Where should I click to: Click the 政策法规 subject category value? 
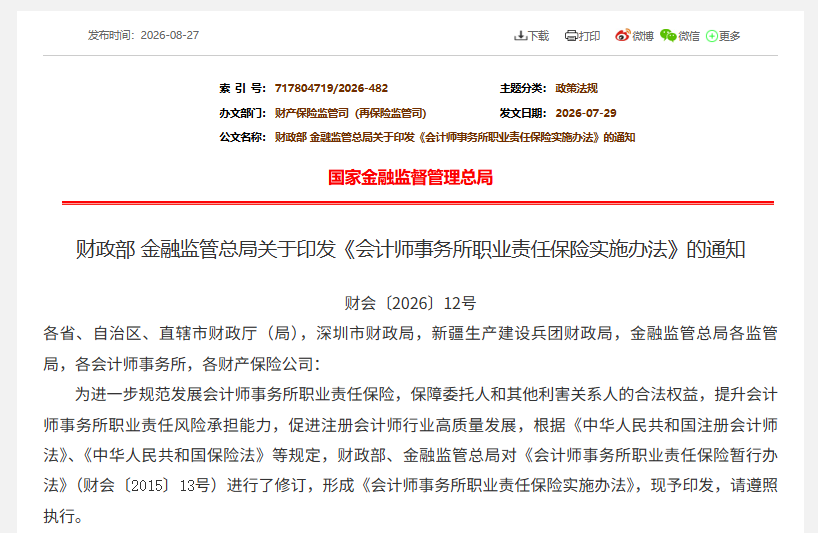tap(576, 88)
